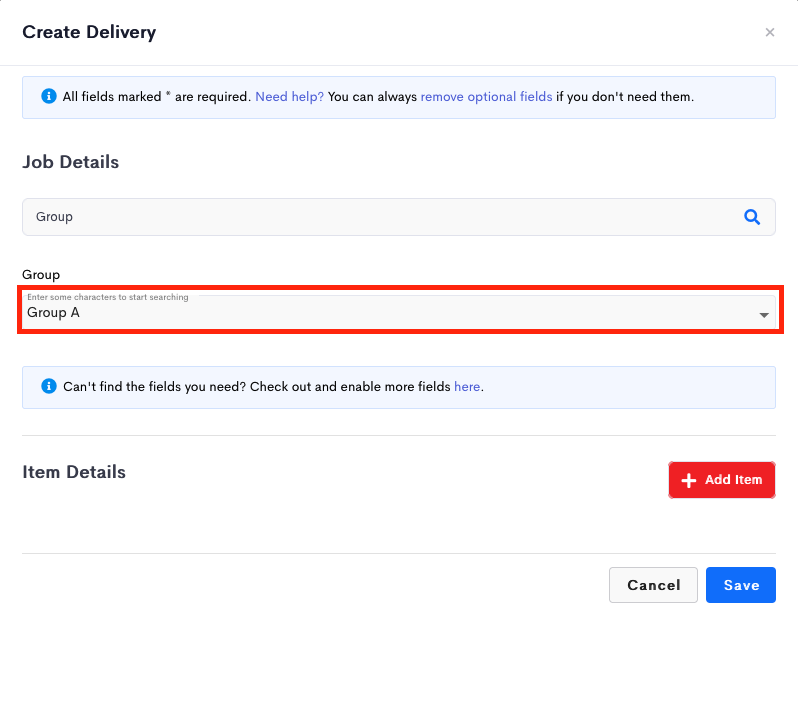This screenshot has height=702, width=798.
Task: Click the red Add Item button
Action: tap(721, 480)
